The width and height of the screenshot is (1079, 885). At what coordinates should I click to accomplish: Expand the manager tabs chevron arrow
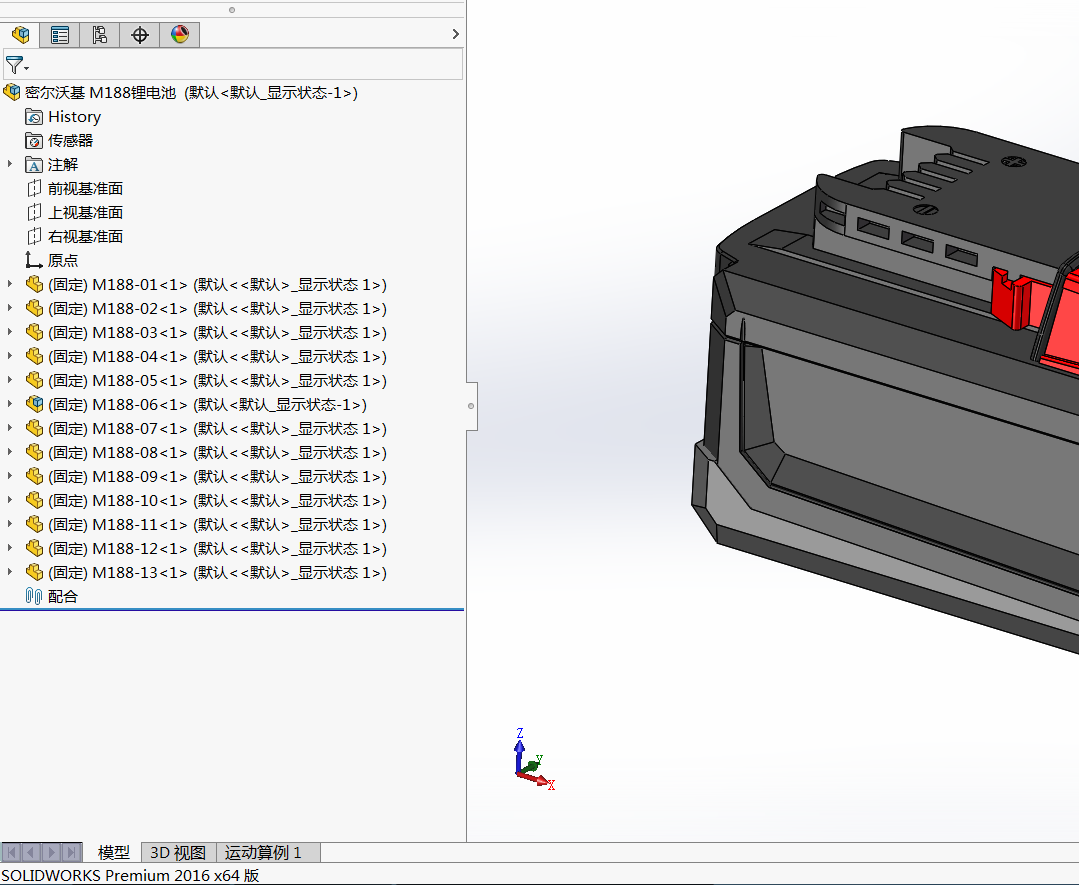(x=455, y=34)
